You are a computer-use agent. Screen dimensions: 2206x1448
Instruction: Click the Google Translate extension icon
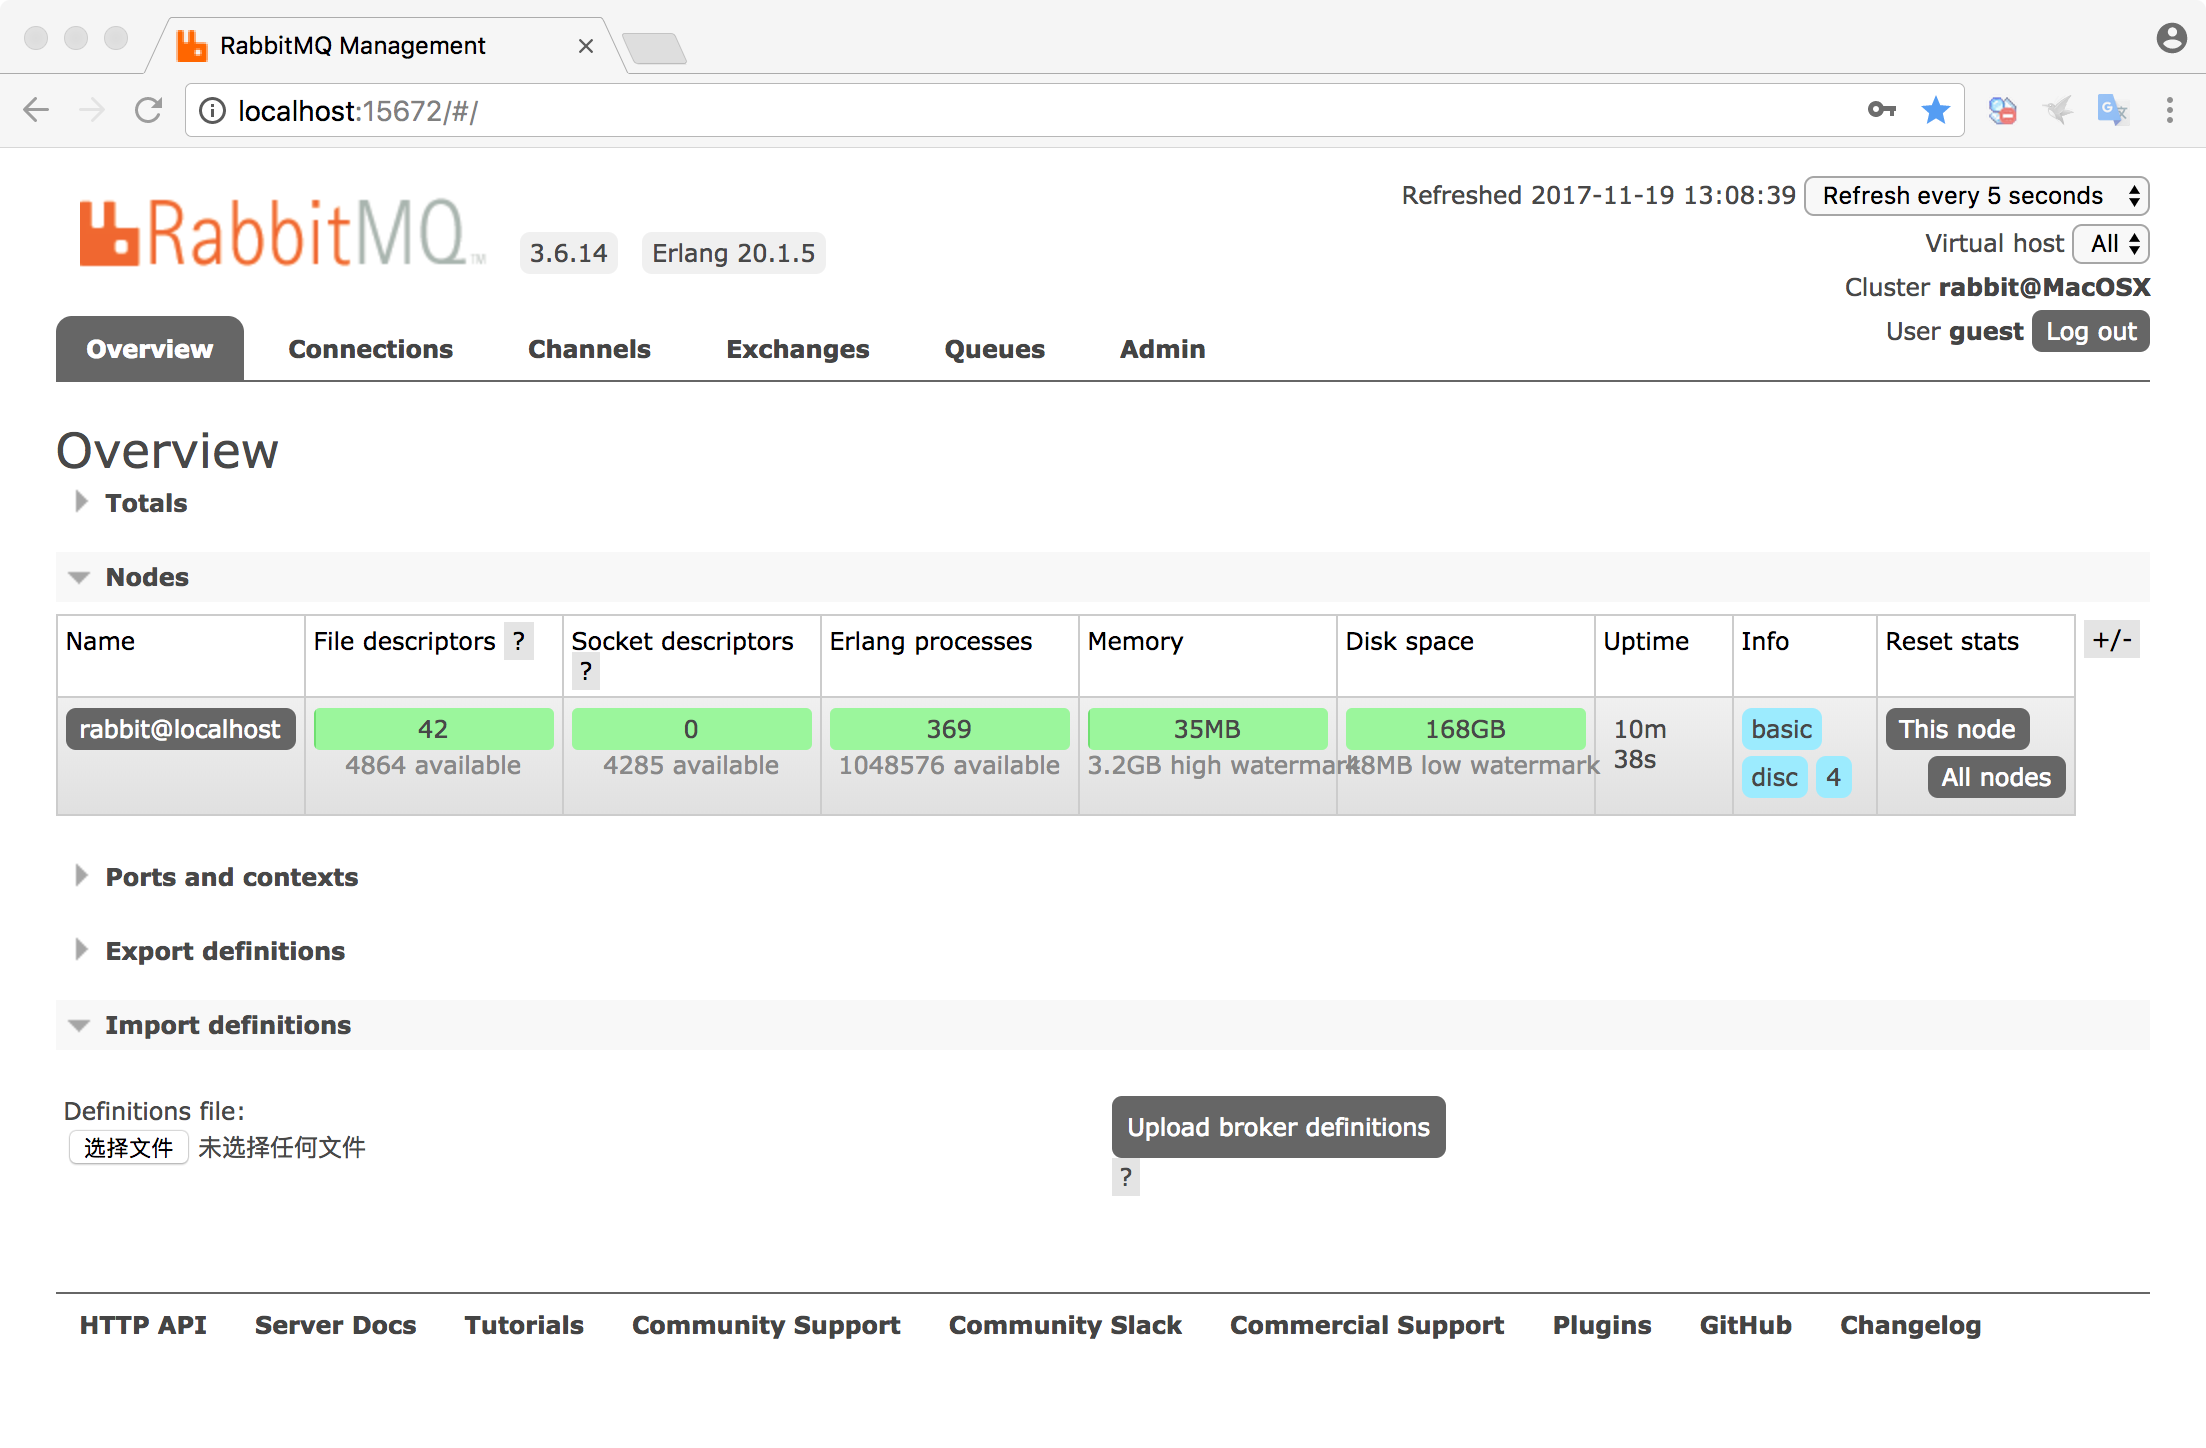(2112, 110)
